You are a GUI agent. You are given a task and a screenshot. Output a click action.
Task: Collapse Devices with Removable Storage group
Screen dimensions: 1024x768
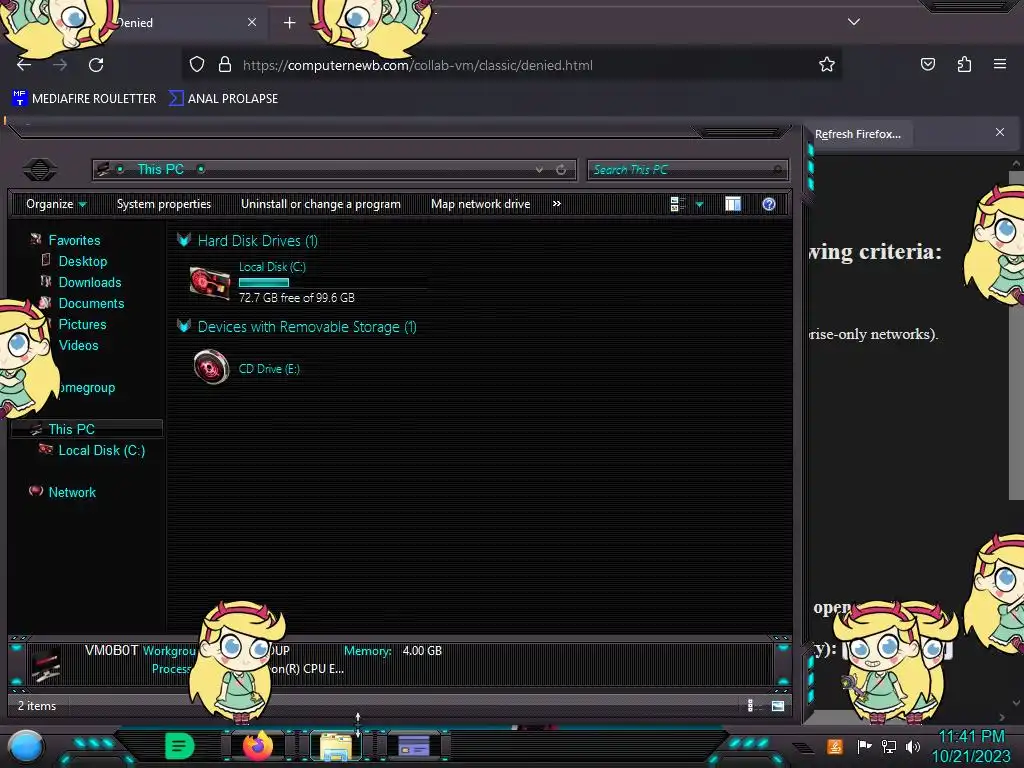click(184, 326)
